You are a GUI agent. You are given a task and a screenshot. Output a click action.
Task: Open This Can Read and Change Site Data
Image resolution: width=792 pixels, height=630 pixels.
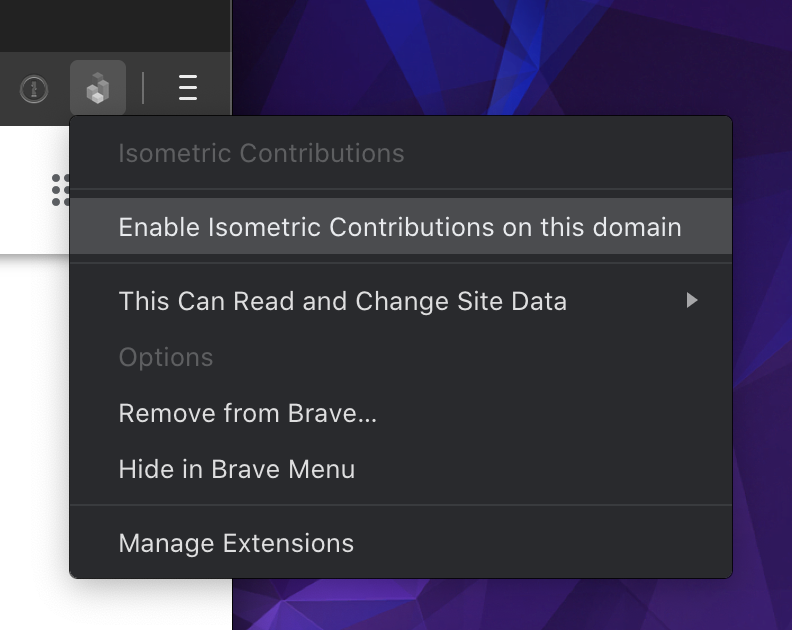(x=401, y=301)
